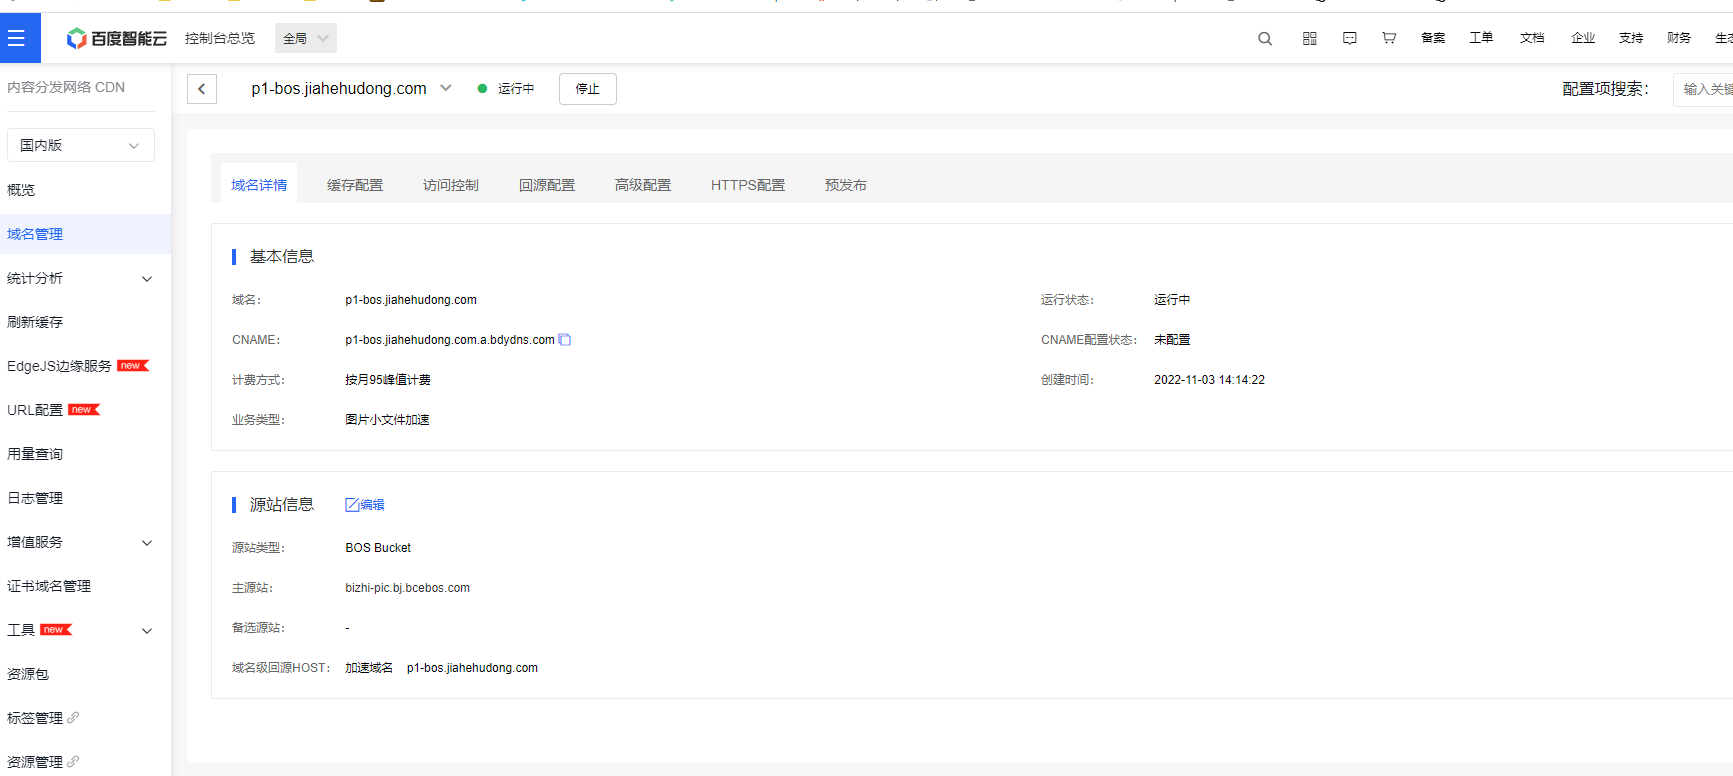This screenshot has height=776, width=1733.
Task: Switch to 访问控制 tab
Action: [451, 185]
